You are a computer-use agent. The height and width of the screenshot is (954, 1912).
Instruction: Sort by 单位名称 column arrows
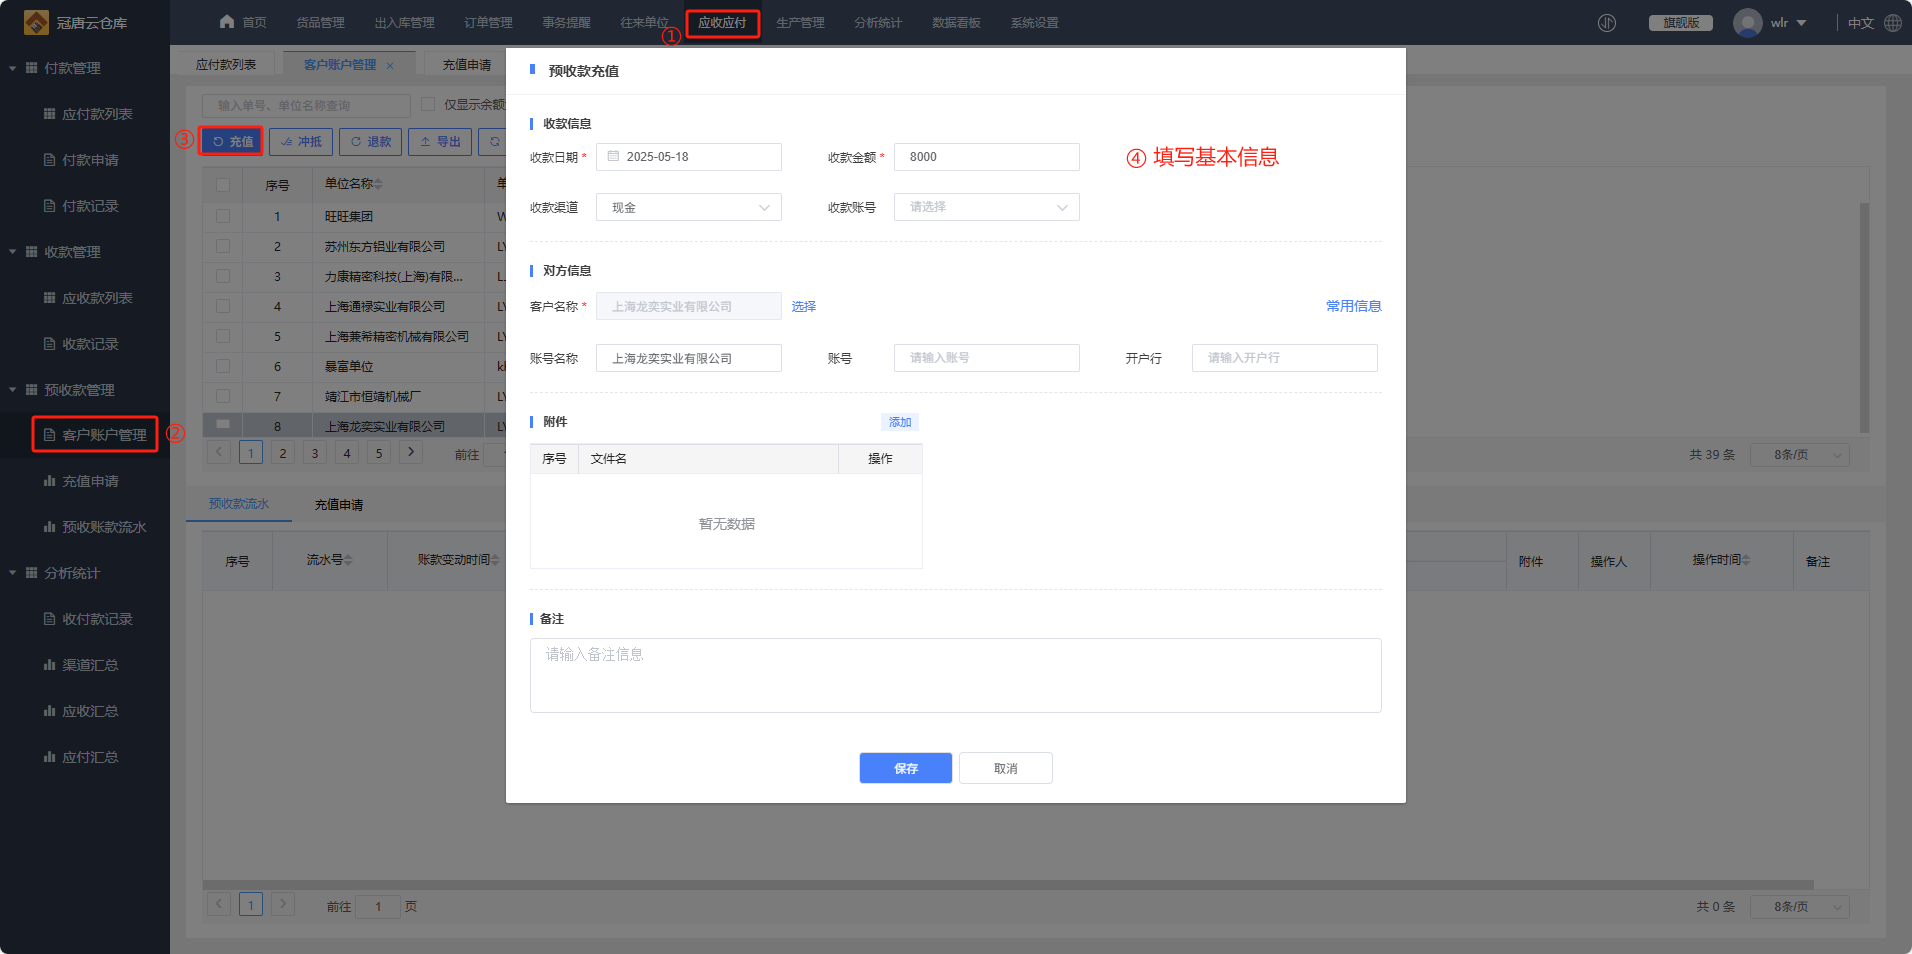378,184
